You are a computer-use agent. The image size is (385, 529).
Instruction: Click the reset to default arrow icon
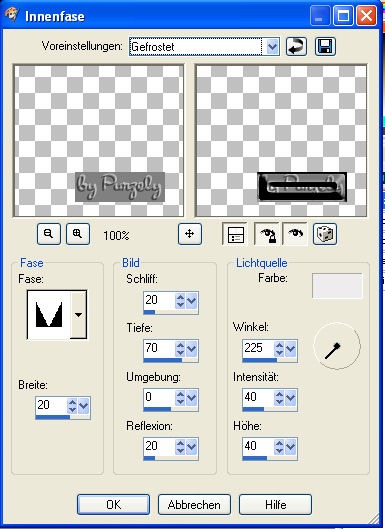tap(296, 47)
